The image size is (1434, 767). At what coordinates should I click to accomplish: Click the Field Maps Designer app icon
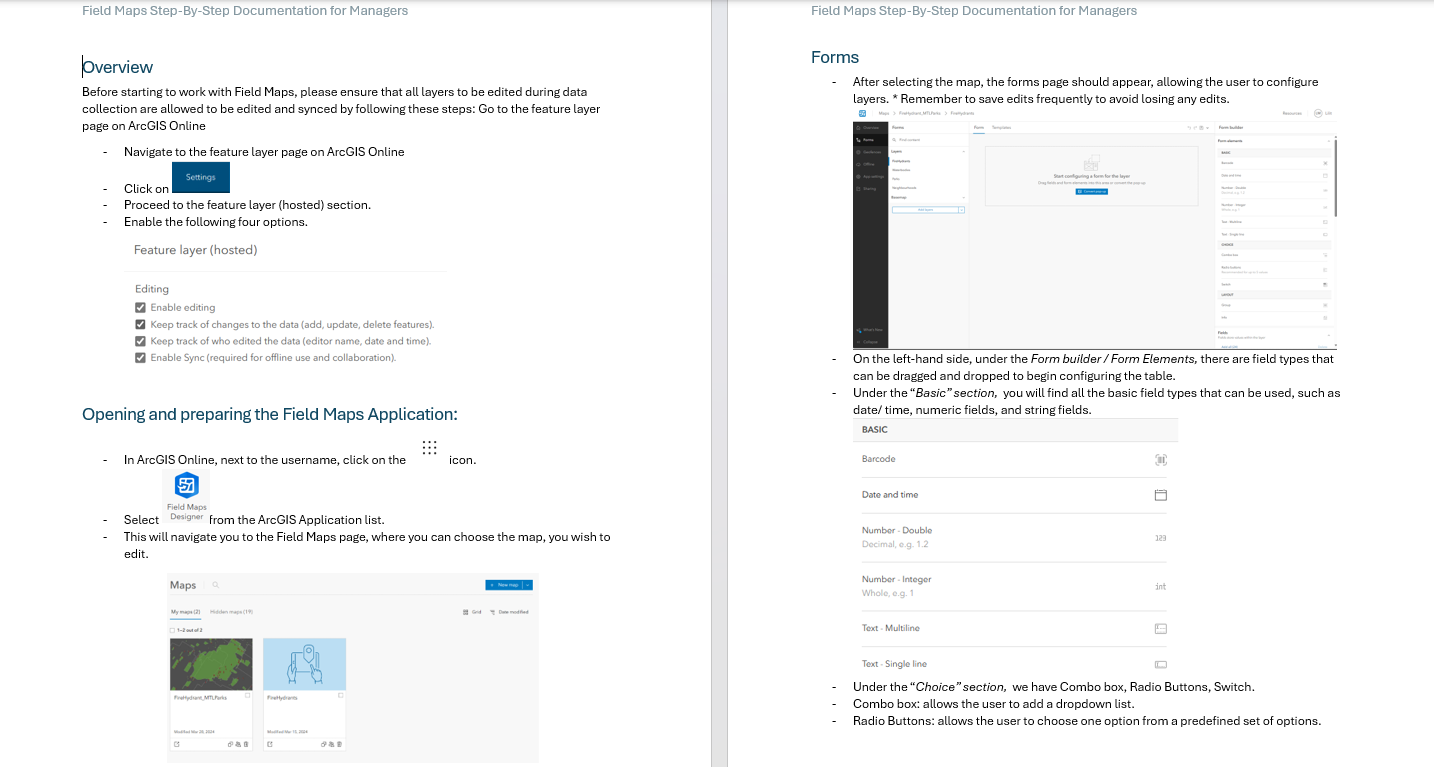click(x=187, y=486)
